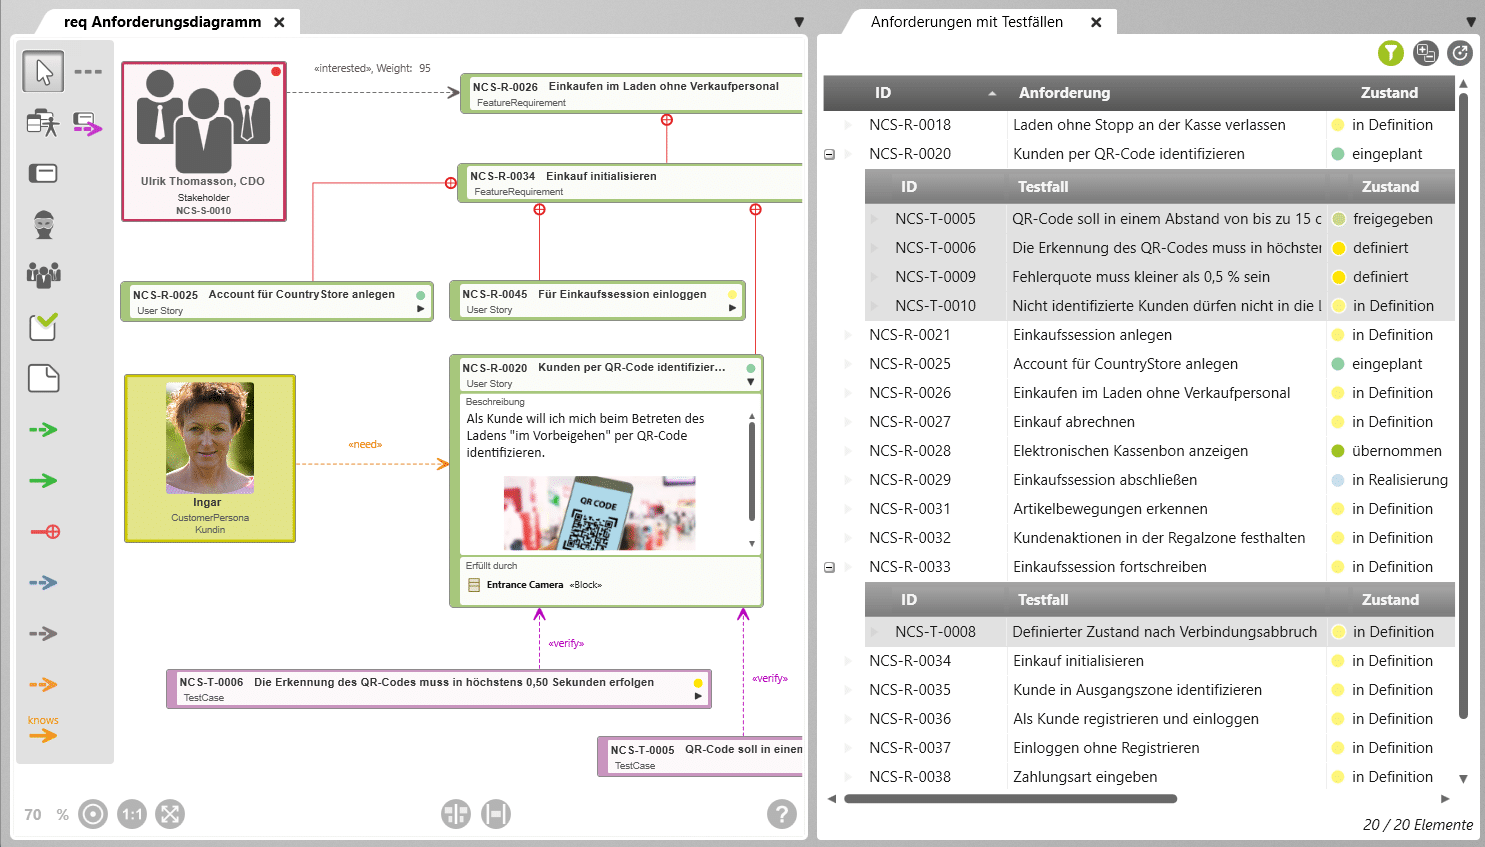Switch to req Anforderungsdiagramm tab
The width and height of the screenshot is (1485, 847).
(x=162, y=22)
